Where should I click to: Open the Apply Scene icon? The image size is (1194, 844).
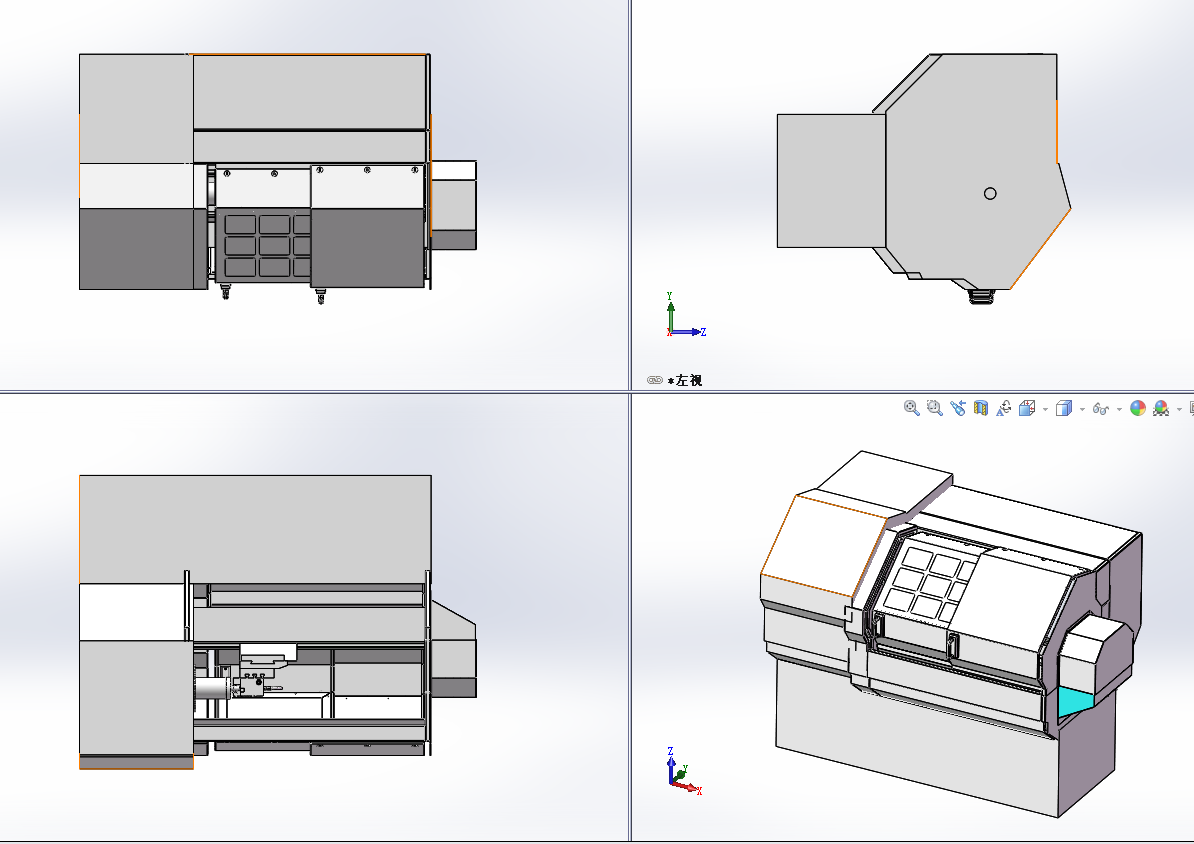coord(1161,408)
